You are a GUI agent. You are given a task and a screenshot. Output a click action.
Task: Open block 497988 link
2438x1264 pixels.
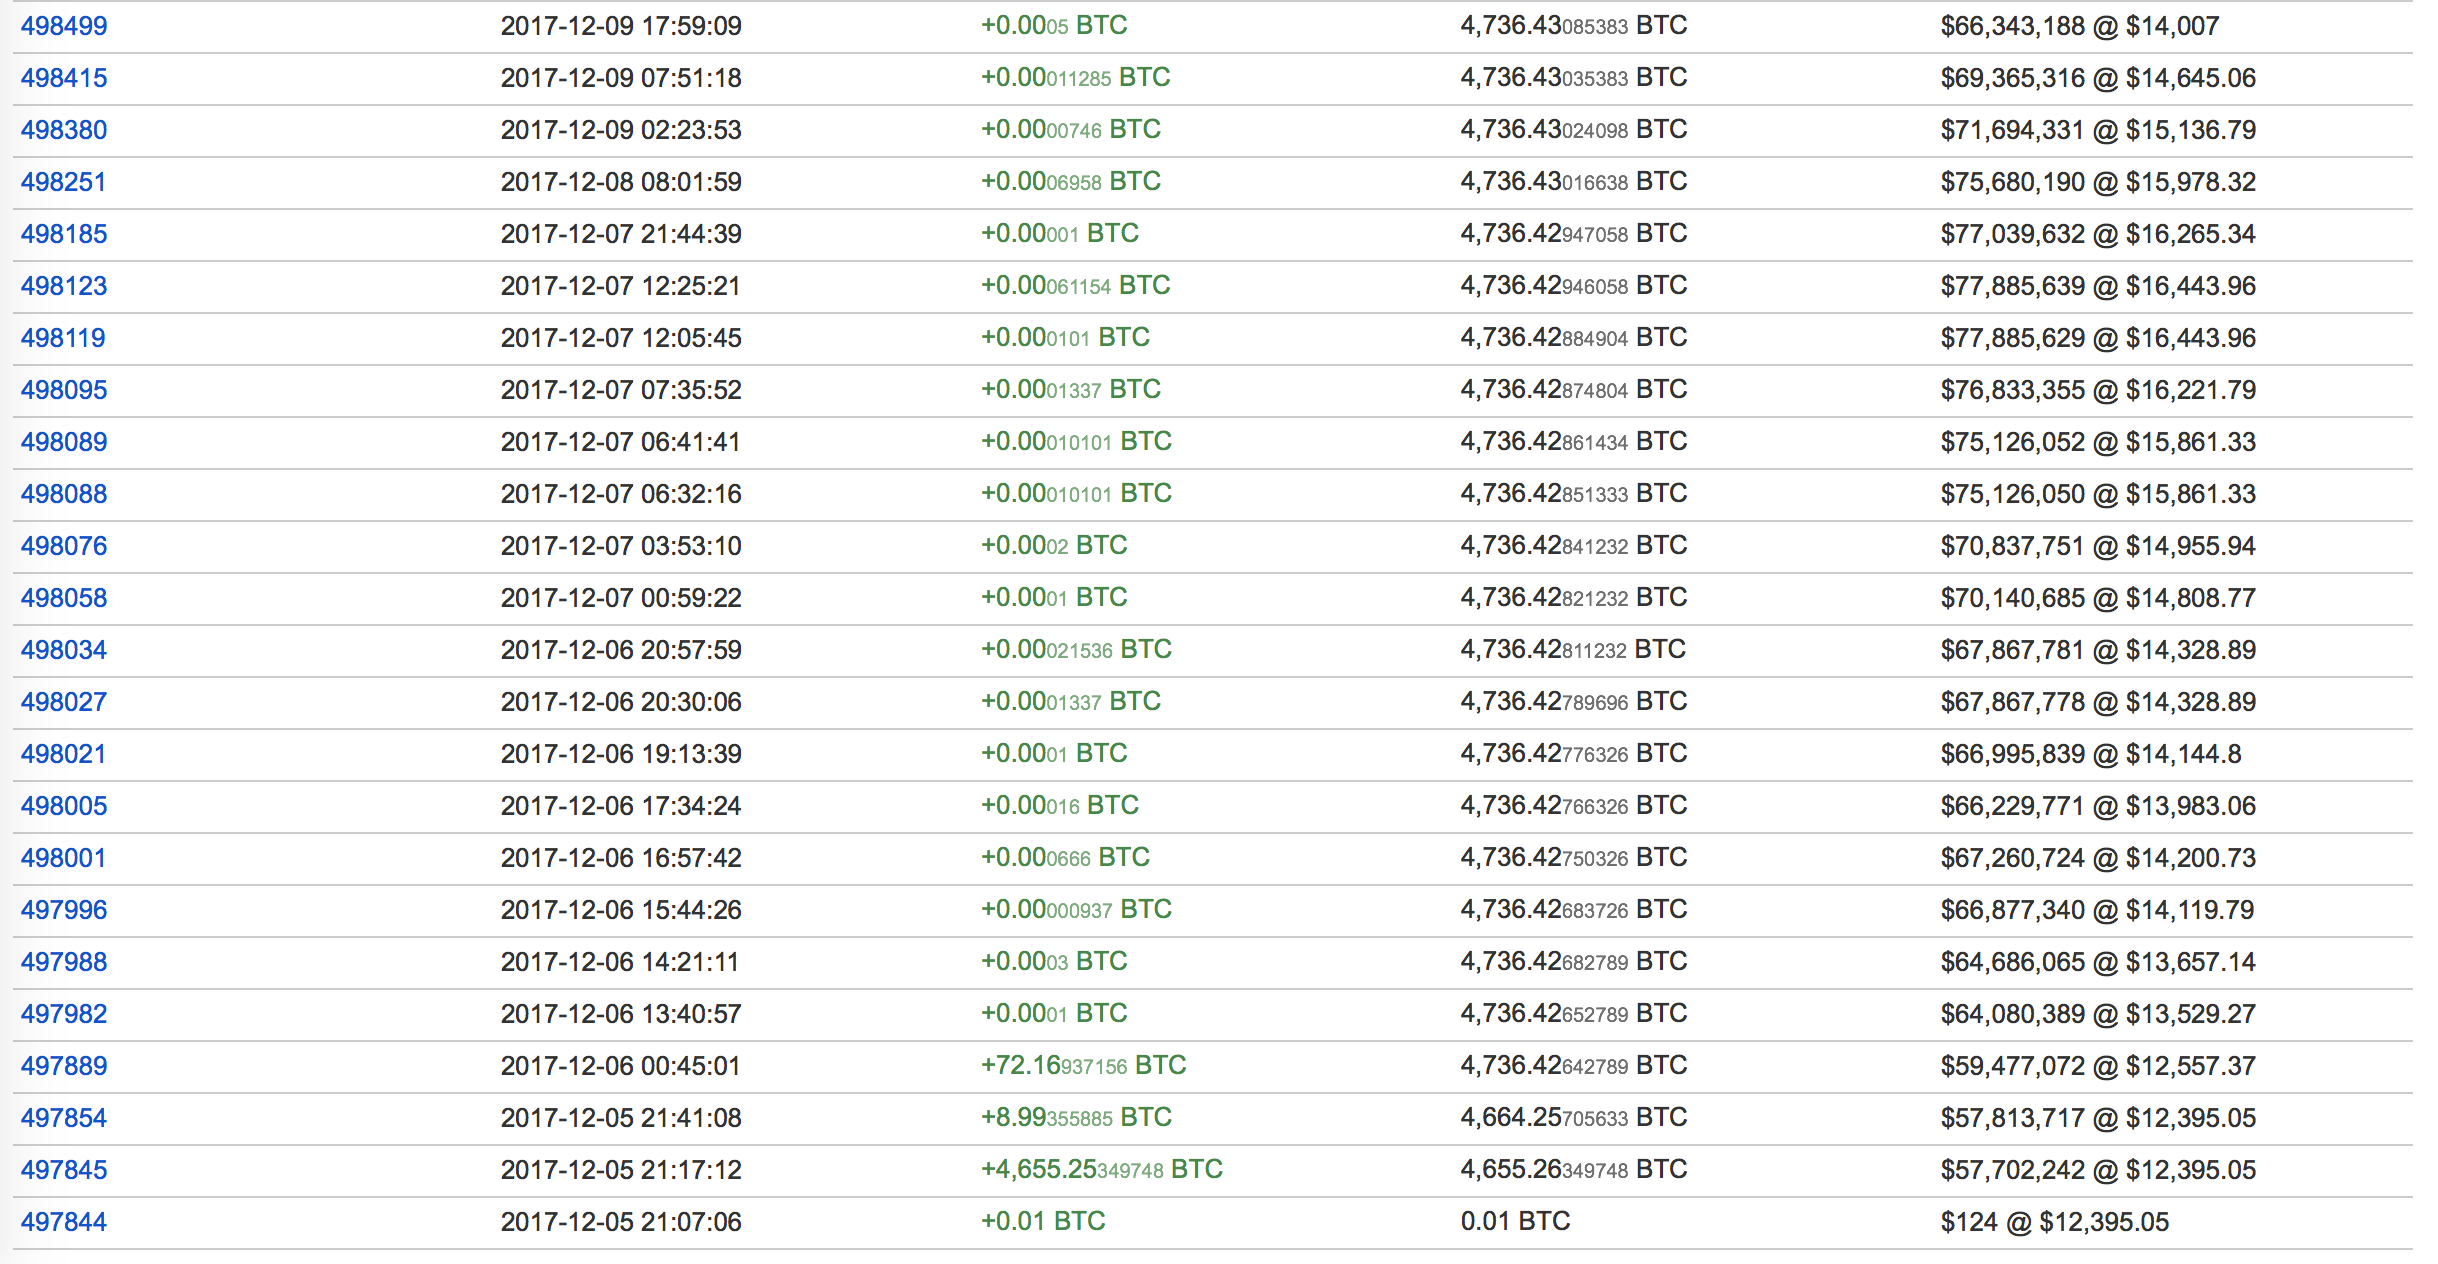tap(64, 962)
